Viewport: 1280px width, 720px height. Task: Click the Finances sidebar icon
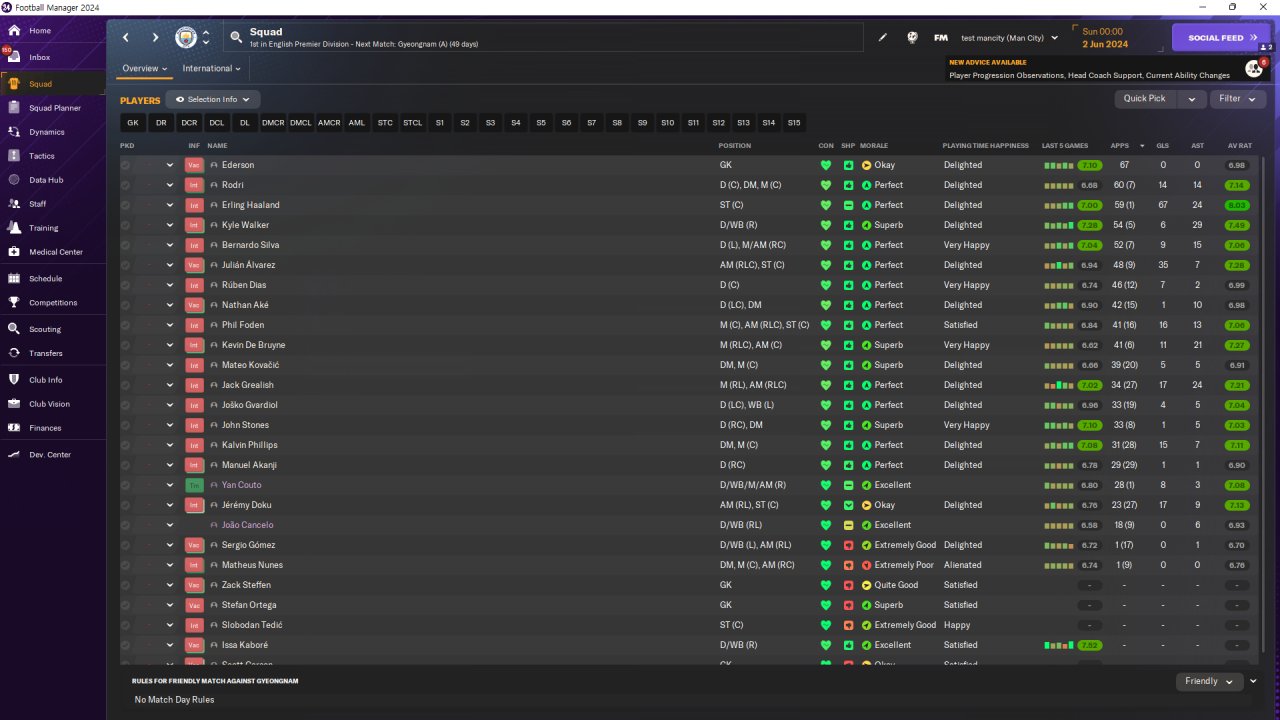coord(14,428)
